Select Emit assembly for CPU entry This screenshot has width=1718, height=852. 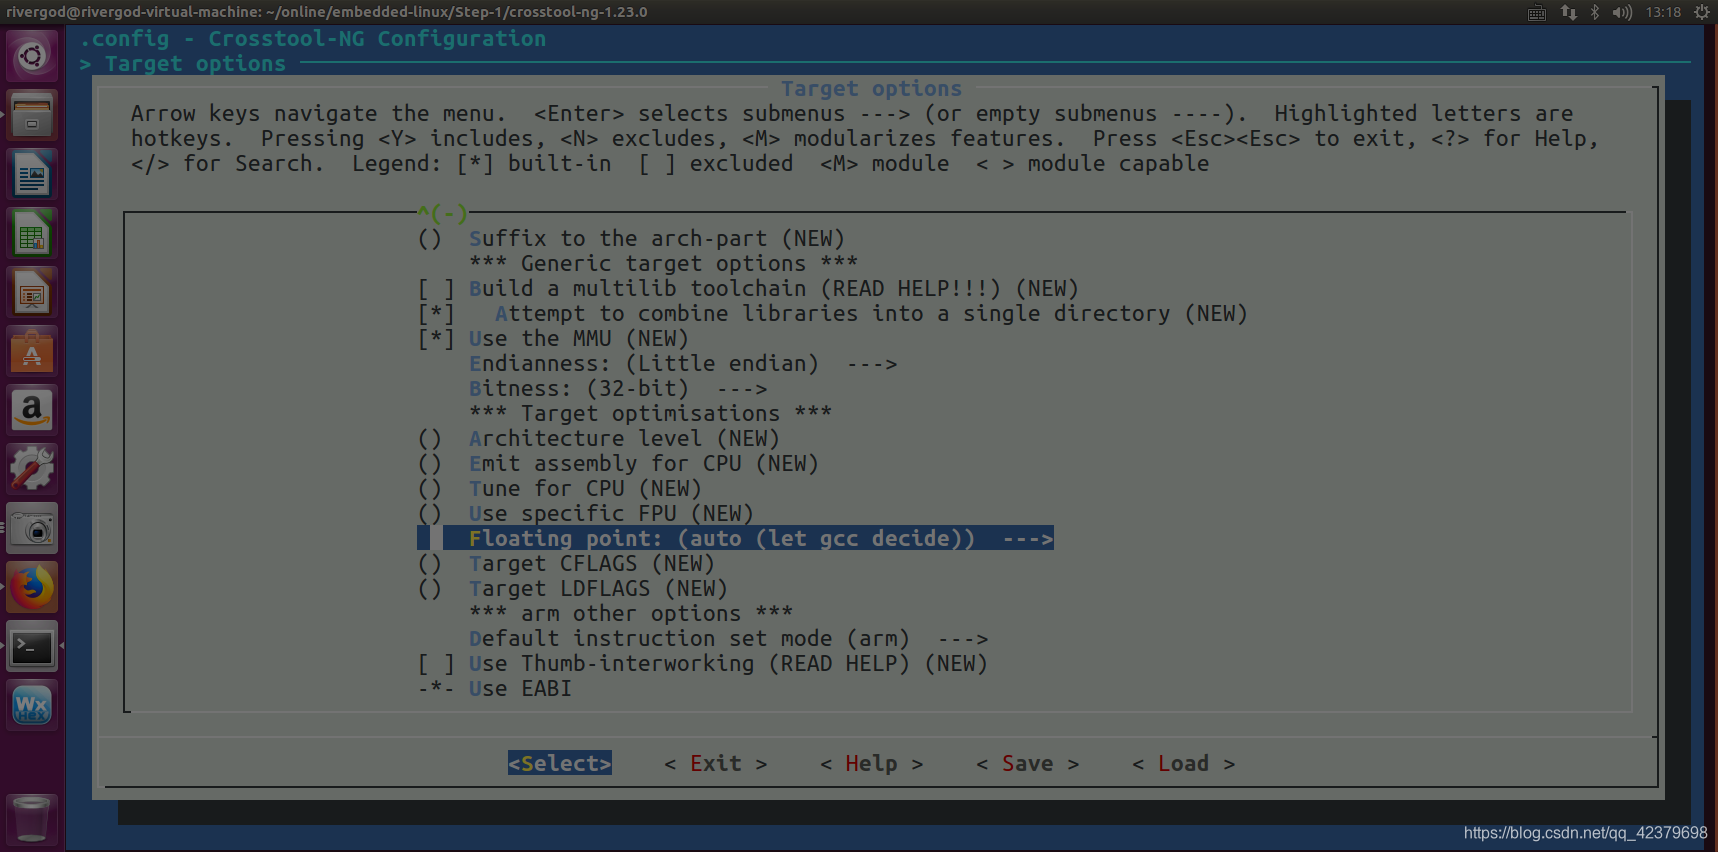pyautogui.click(x=618, y=464)
